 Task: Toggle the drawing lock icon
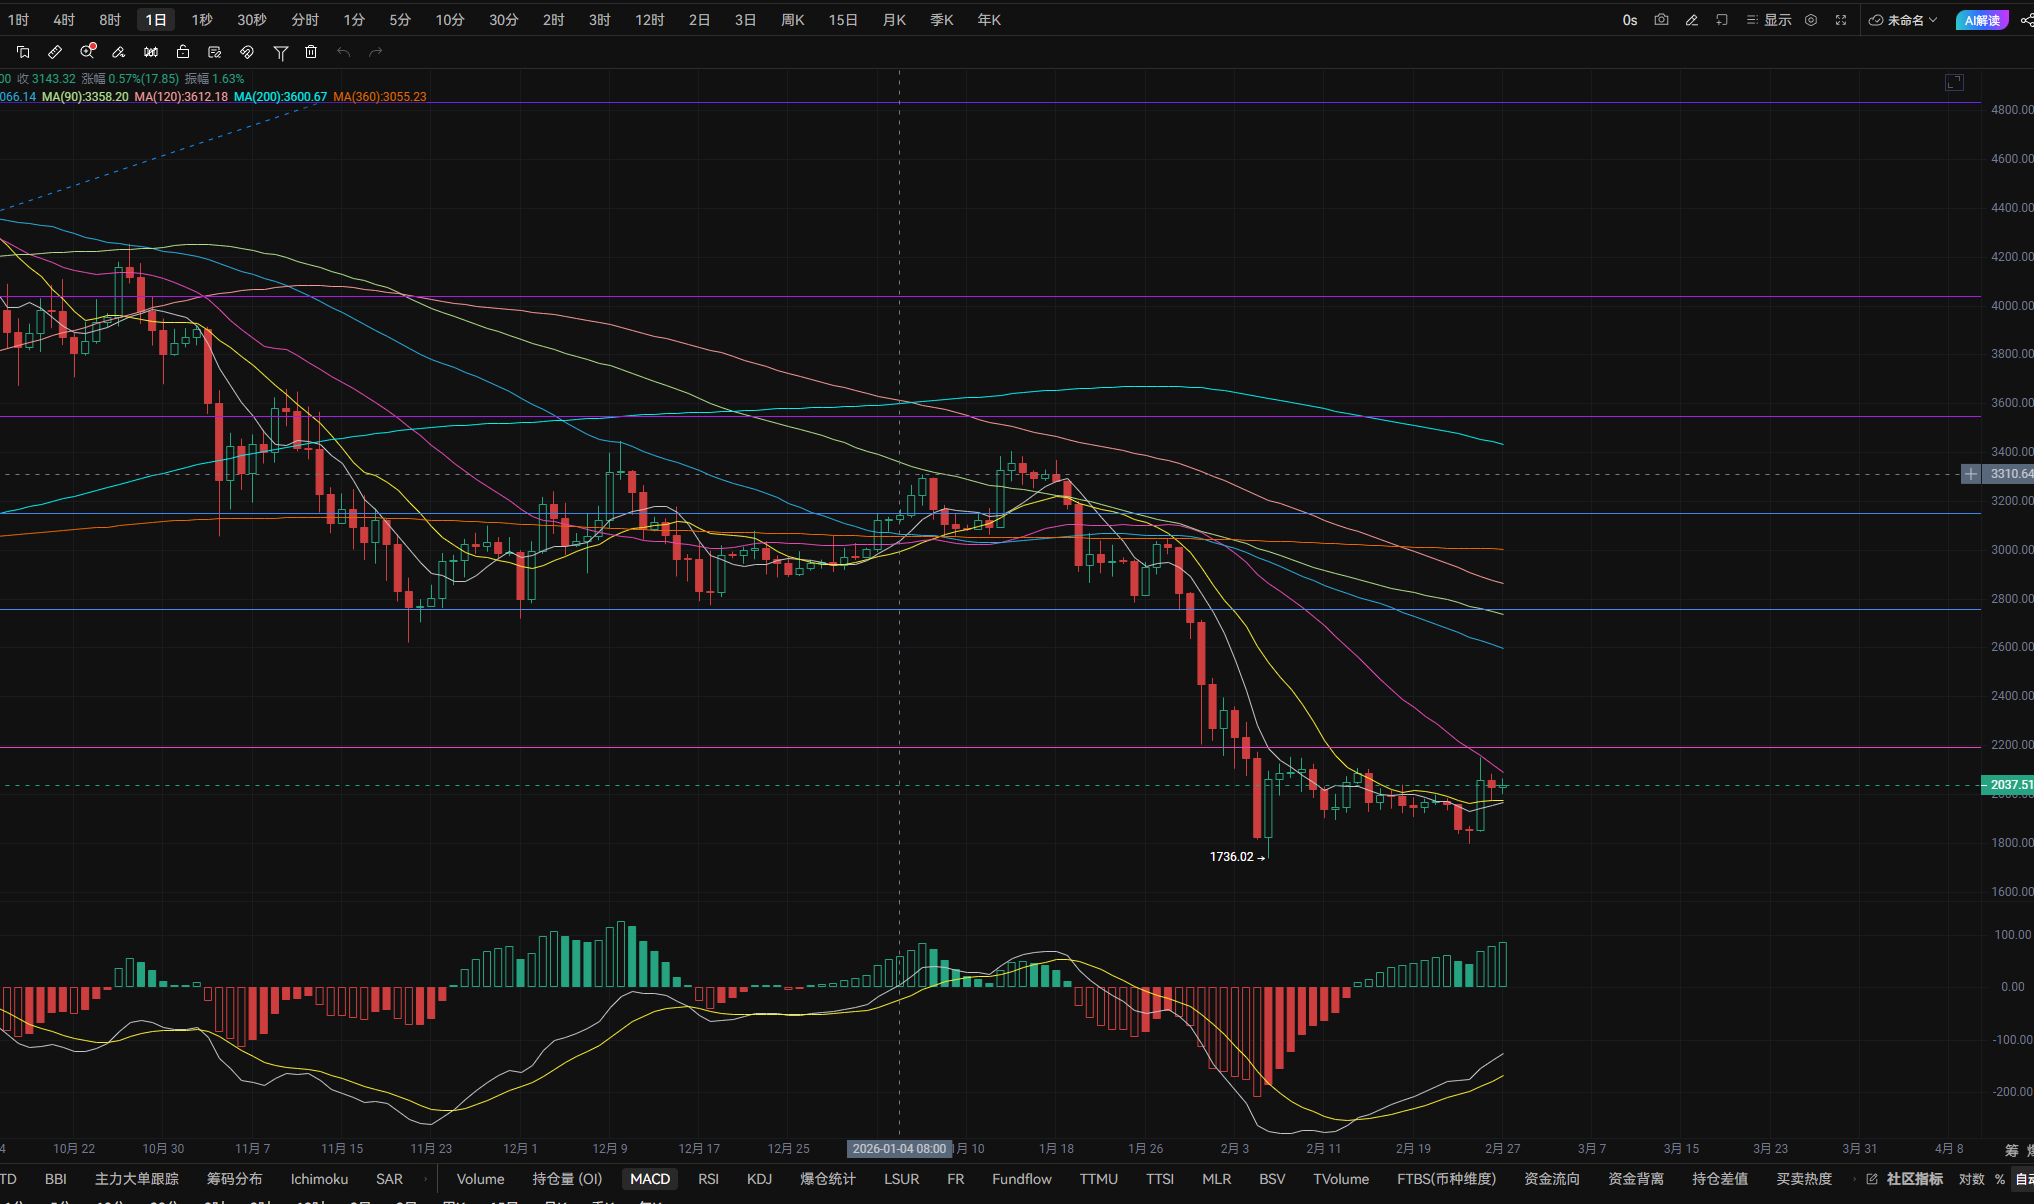pyautogui.click(x=183, y=52)
